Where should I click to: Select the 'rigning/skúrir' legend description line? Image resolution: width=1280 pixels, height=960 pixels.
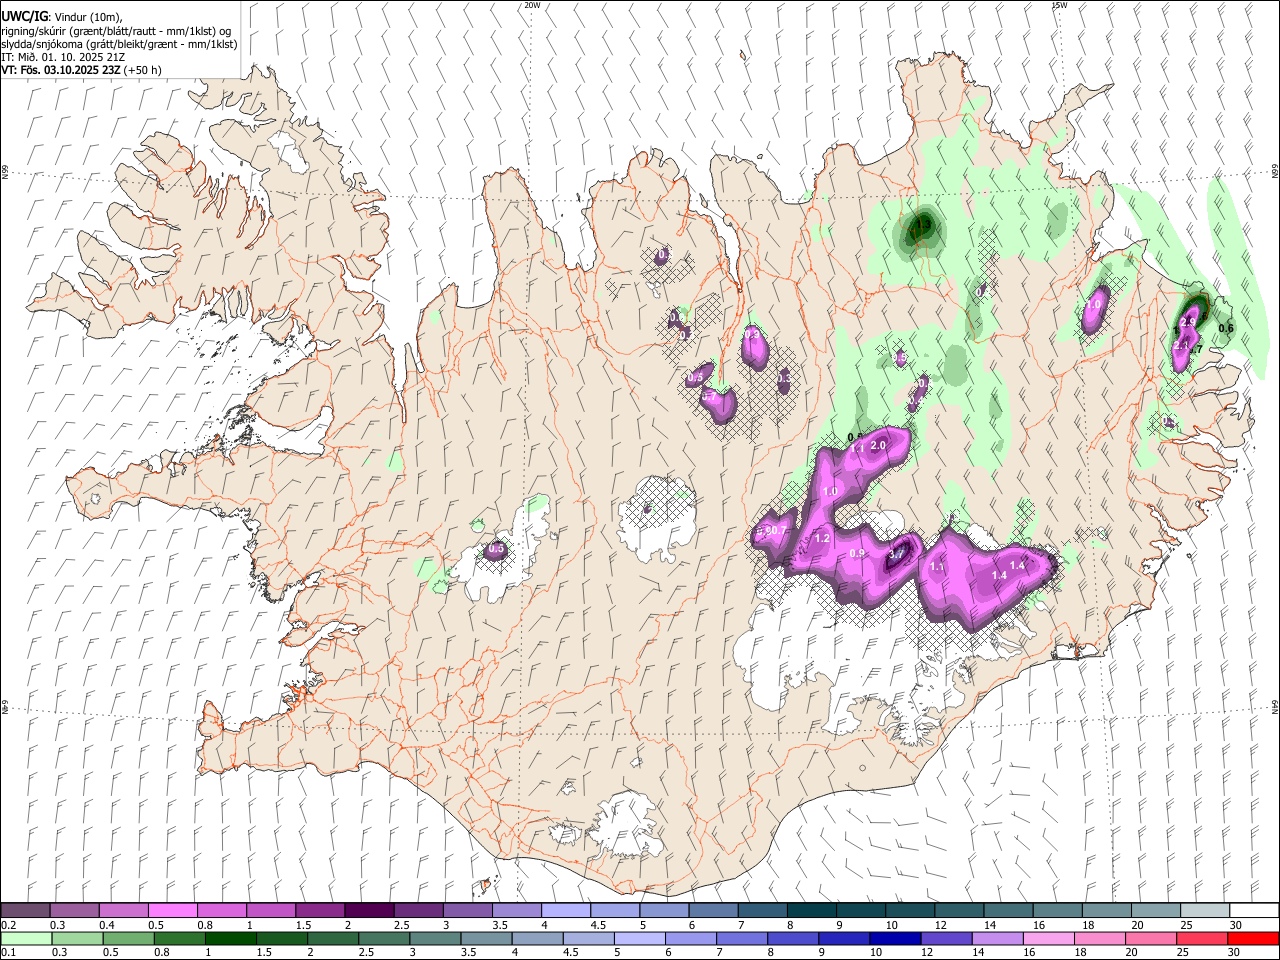[x=116, y=31]
